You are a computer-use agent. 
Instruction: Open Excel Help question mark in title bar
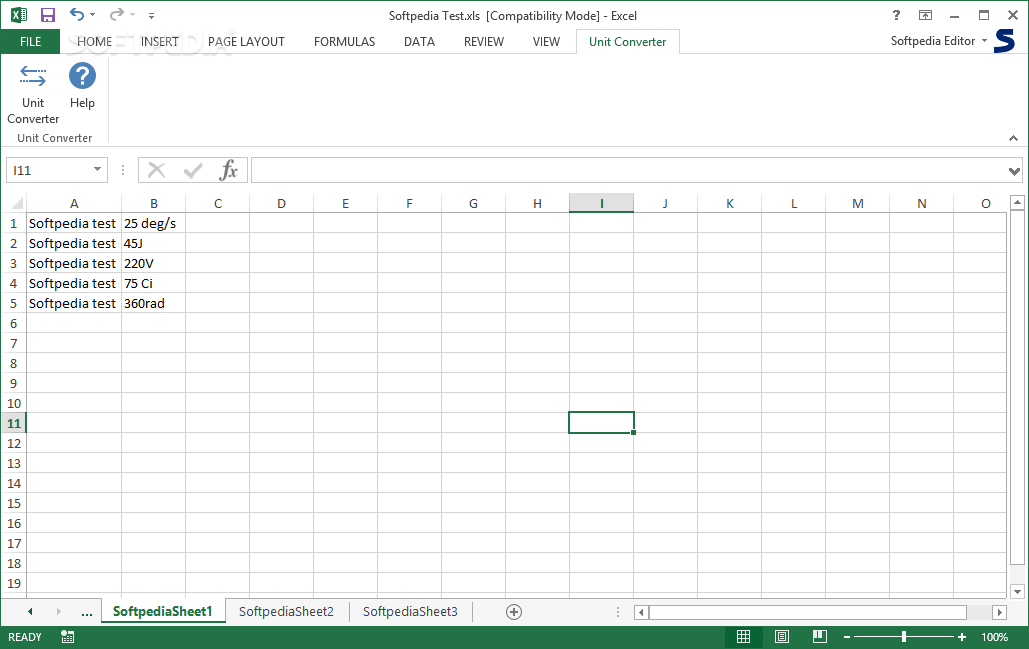[x=896, y=15]
